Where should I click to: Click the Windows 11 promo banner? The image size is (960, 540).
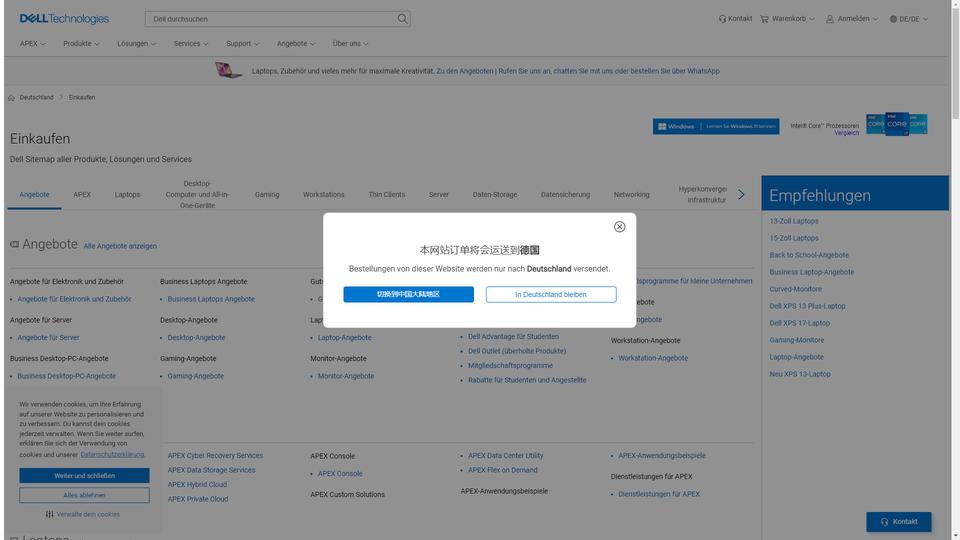716,127
